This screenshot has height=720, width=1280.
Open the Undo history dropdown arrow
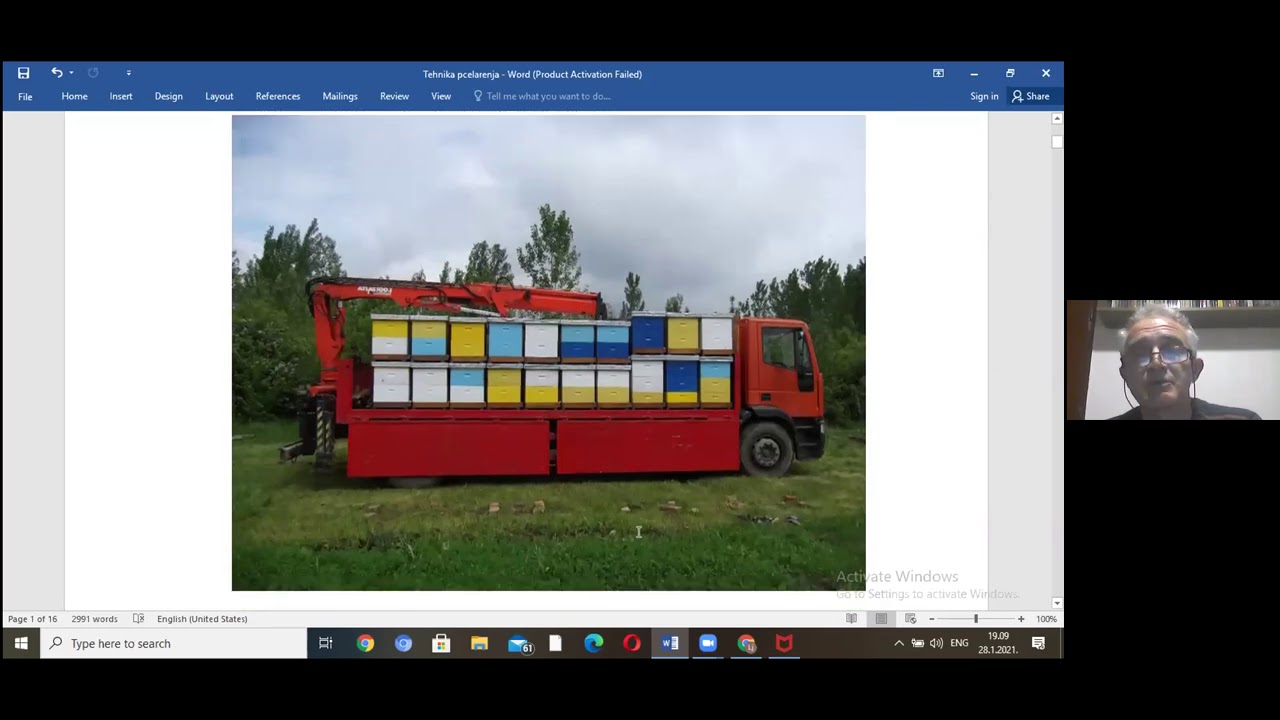(71, 73)
